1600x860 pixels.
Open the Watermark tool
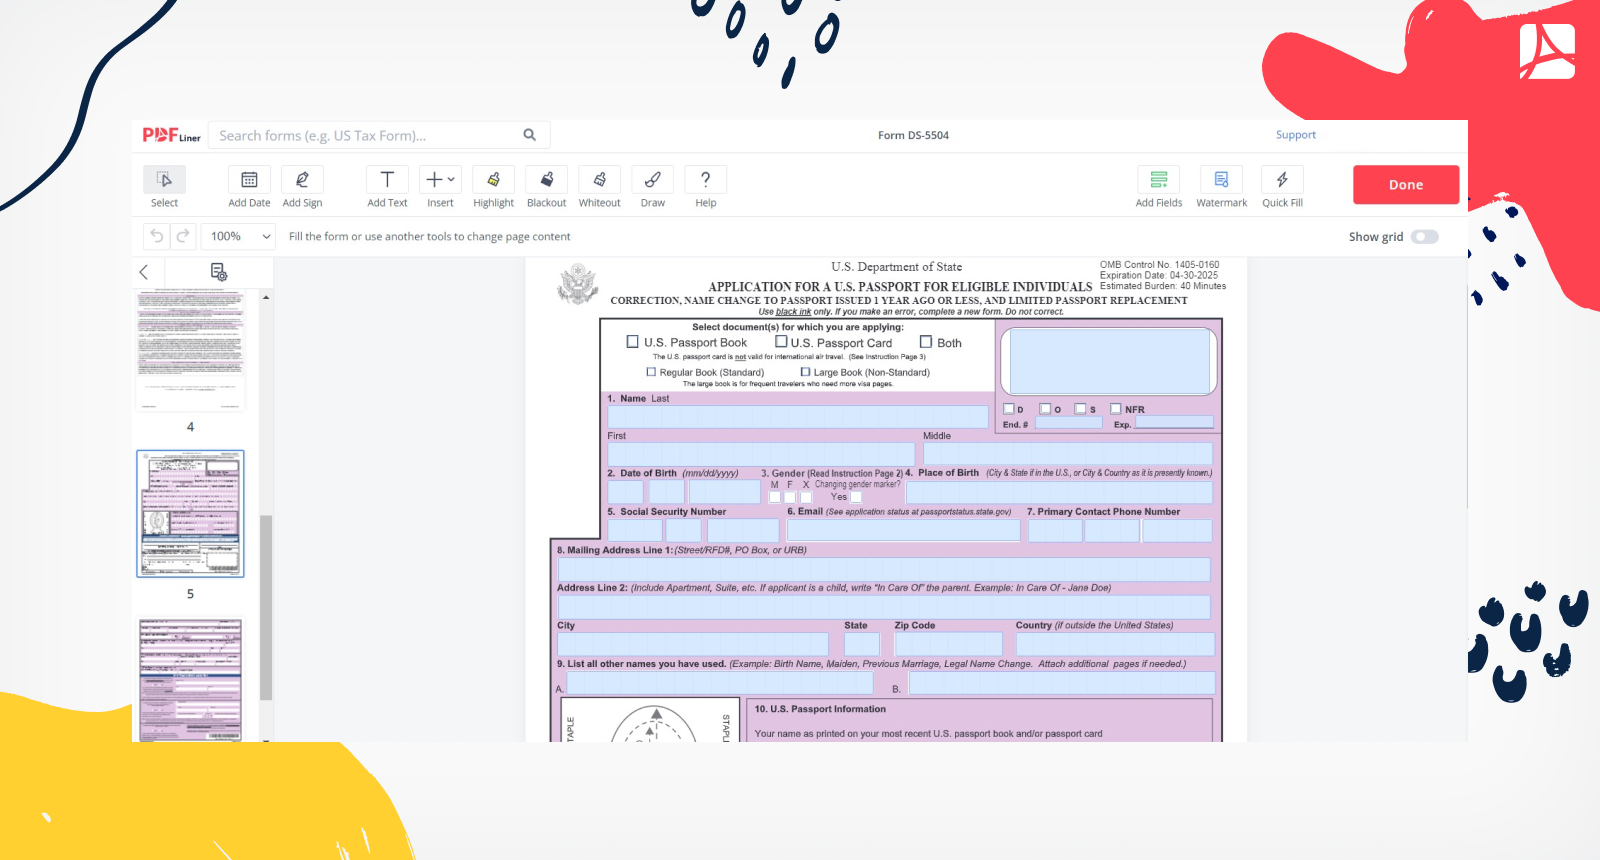tap(1221, 180)
